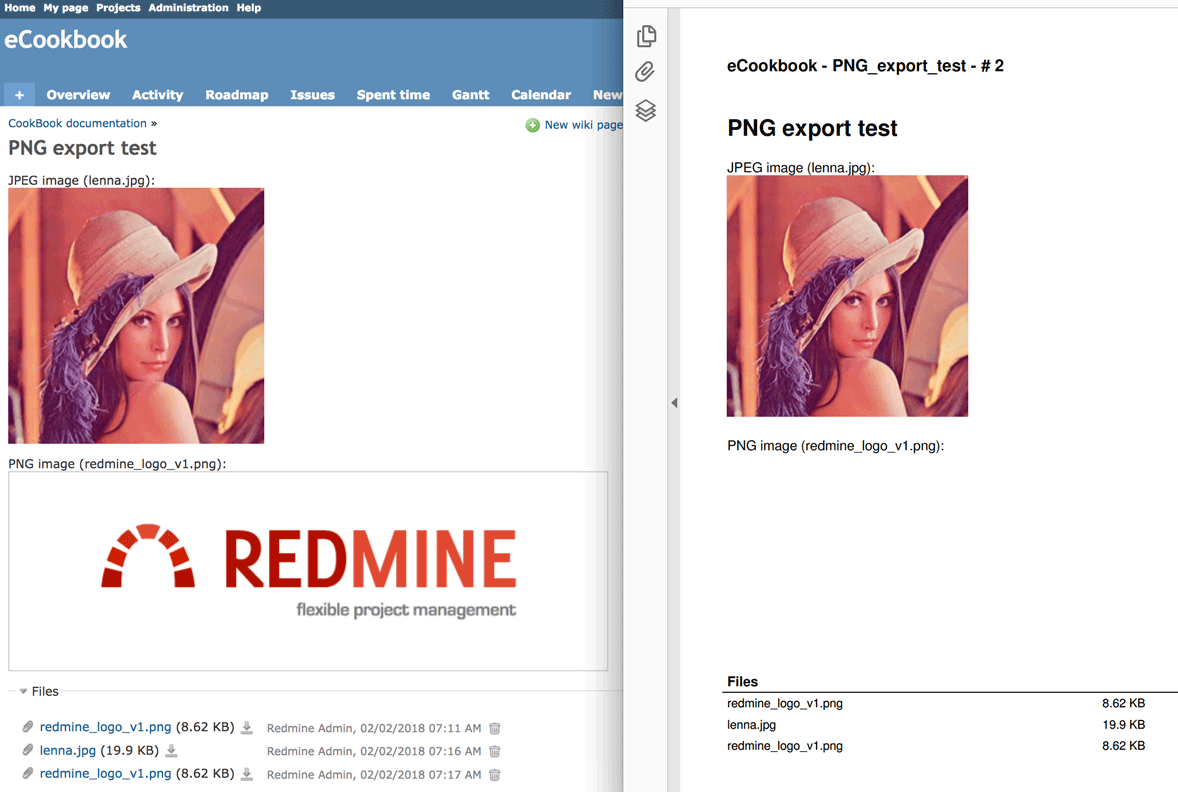Open Projects from top menu
Viewport: 1178px width, 792px height.
point(118,8)
